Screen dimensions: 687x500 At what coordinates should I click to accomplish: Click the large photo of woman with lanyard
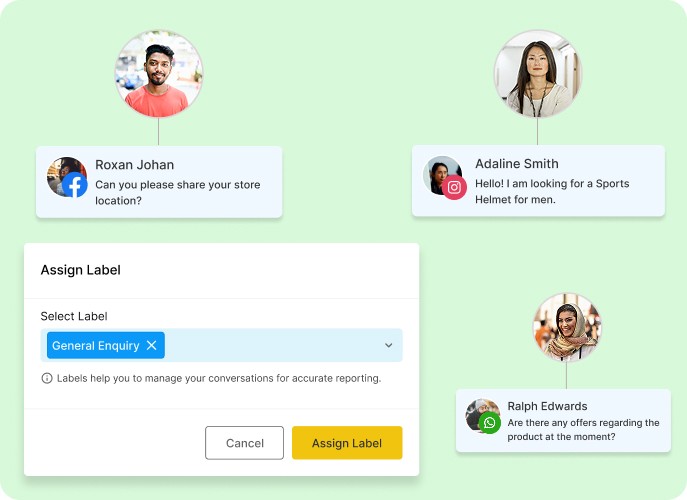538,73
